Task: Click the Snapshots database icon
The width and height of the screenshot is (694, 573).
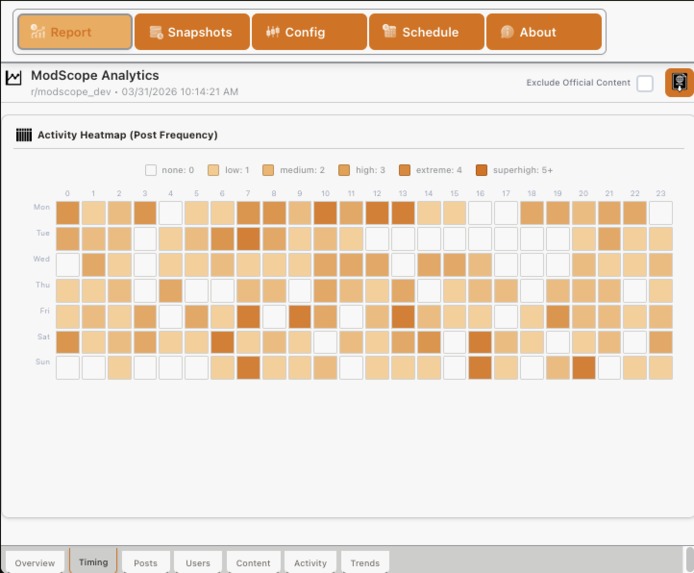Action: (156, 32)
